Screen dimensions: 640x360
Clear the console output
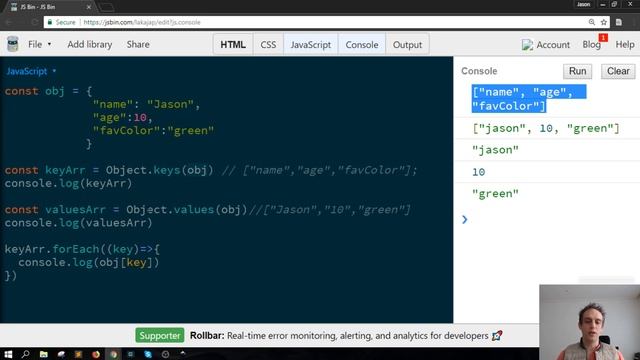pos(618,71)
